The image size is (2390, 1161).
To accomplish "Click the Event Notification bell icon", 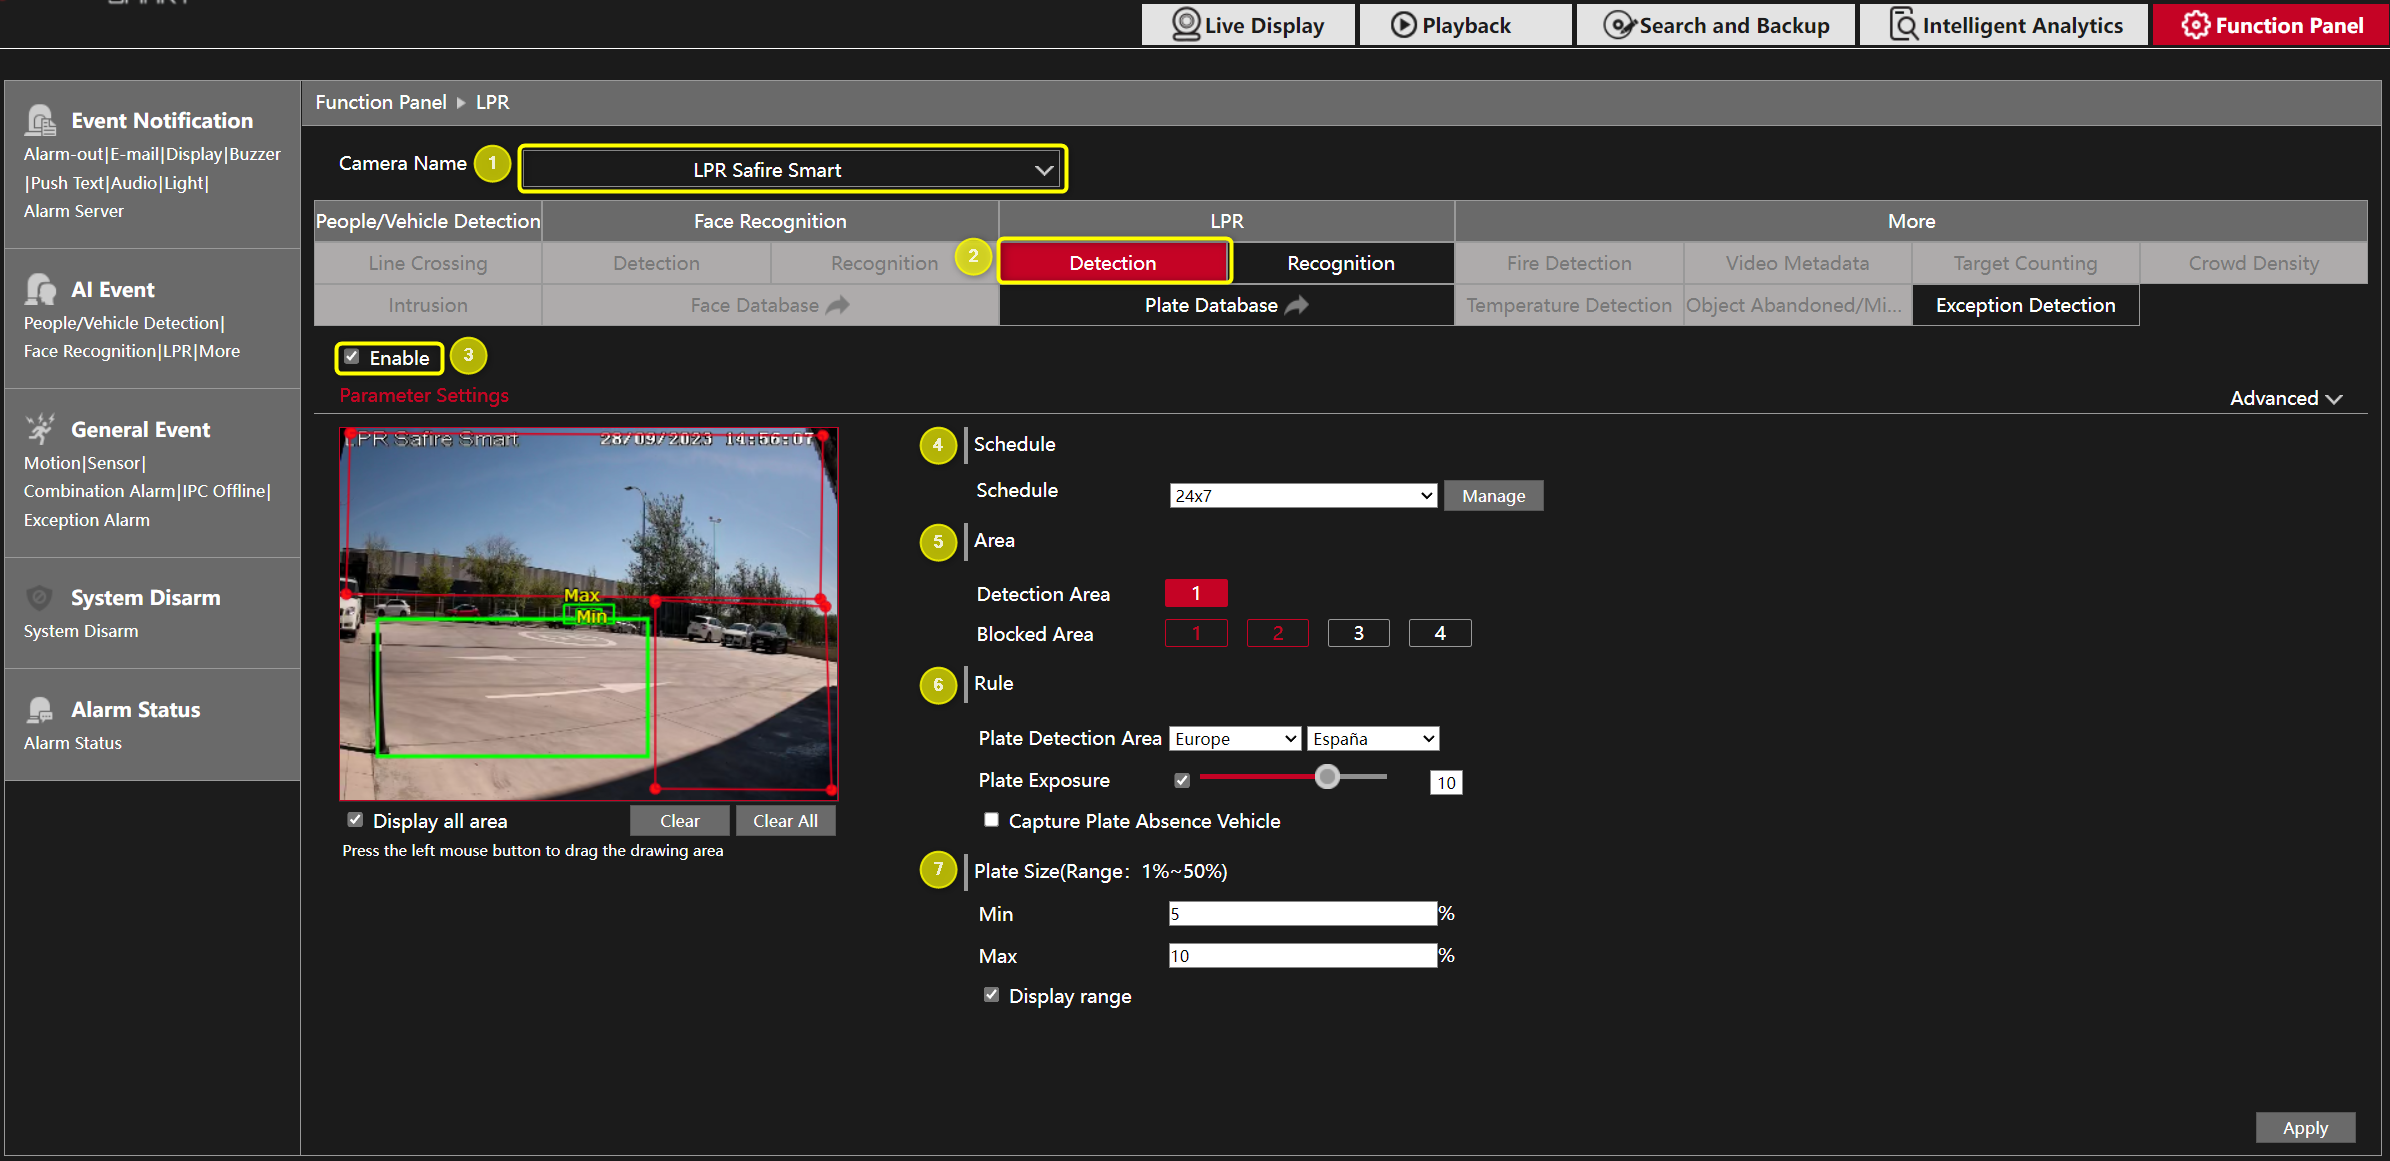I will [x=40, y=119].
